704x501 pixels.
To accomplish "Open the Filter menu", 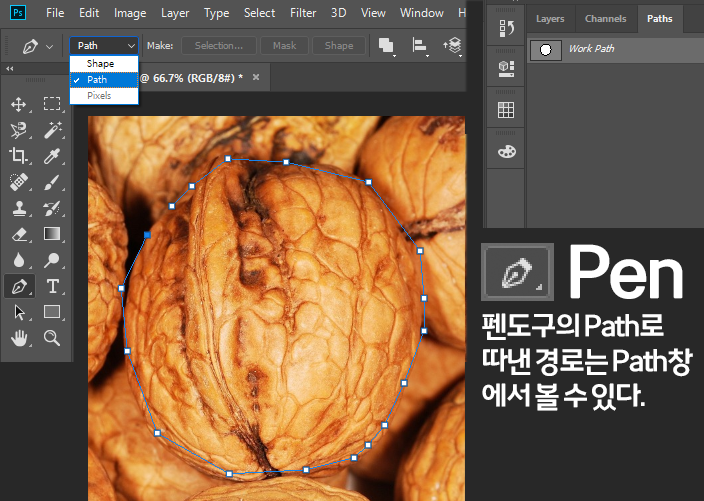I will click(x=303, y=13).
